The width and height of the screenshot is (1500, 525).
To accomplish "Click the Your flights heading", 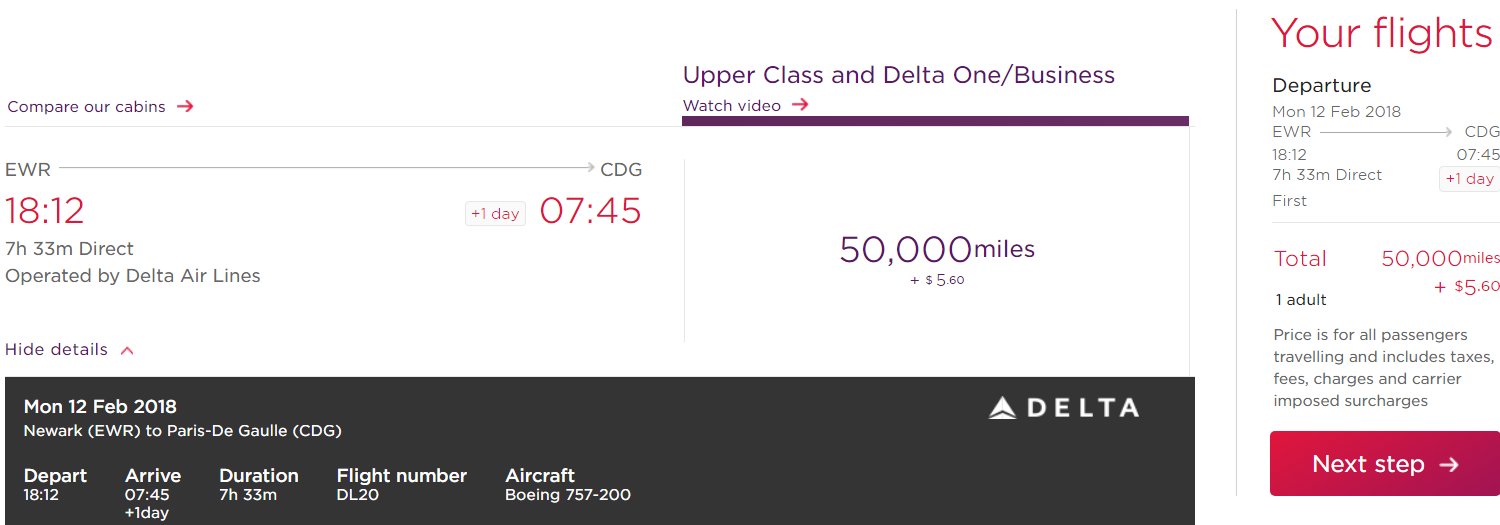I will (x=1382, y=34).
